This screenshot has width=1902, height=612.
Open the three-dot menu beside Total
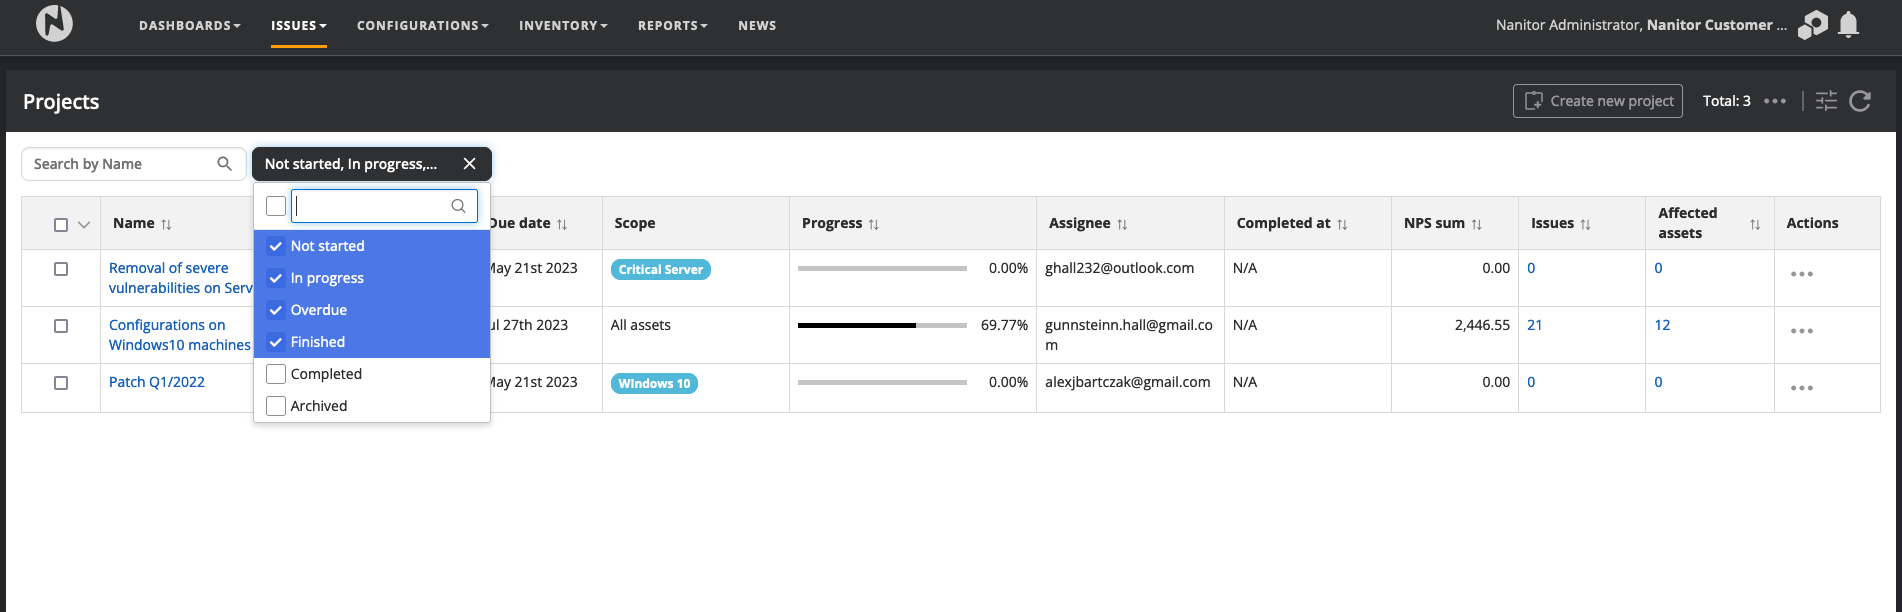(x=1775, y=101)
